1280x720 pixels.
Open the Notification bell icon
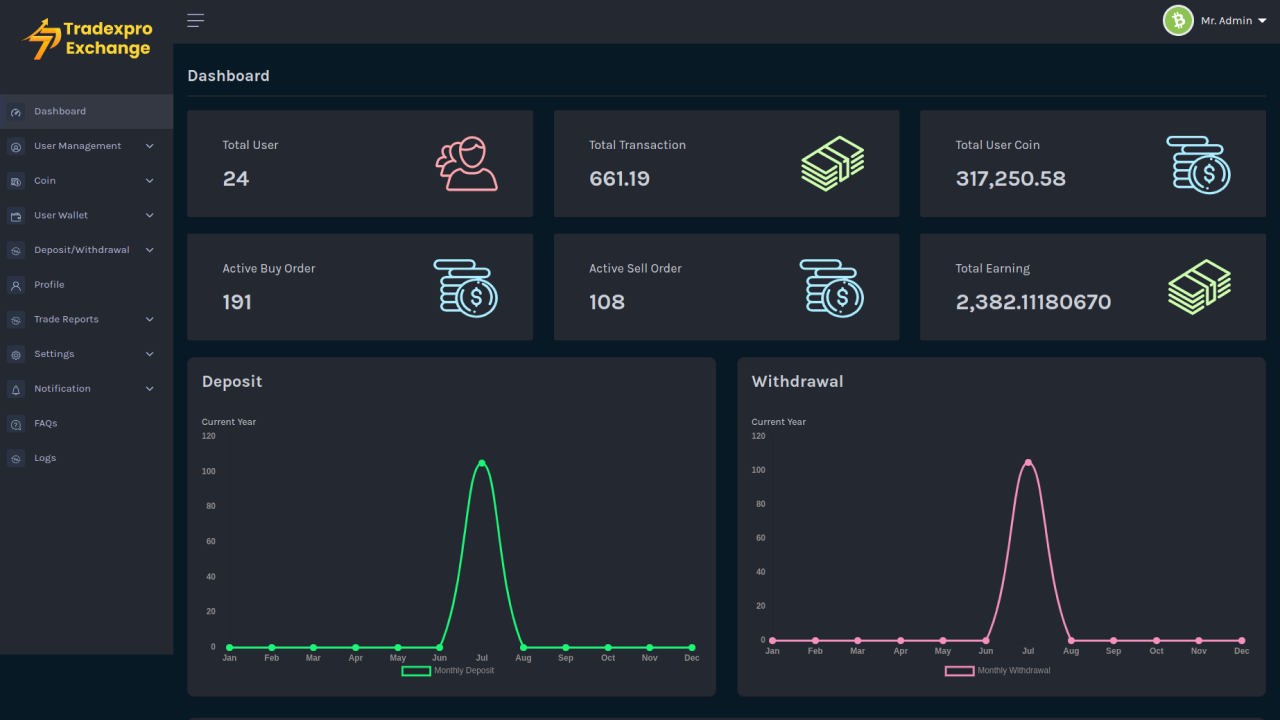click(14, 388)
